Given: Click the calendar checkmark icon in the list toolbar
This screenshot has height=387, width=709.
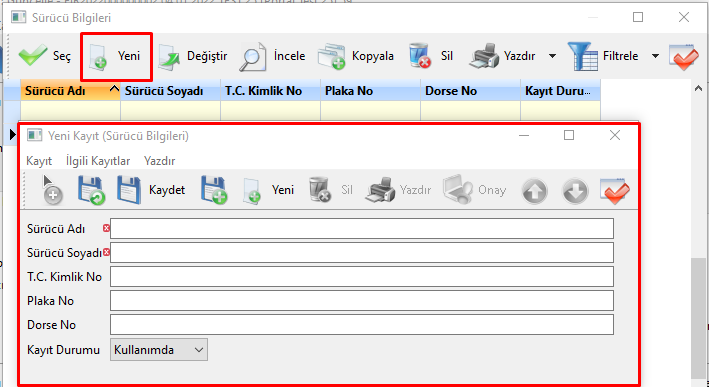Looking at the screenshot, I should tap(683, 57).
